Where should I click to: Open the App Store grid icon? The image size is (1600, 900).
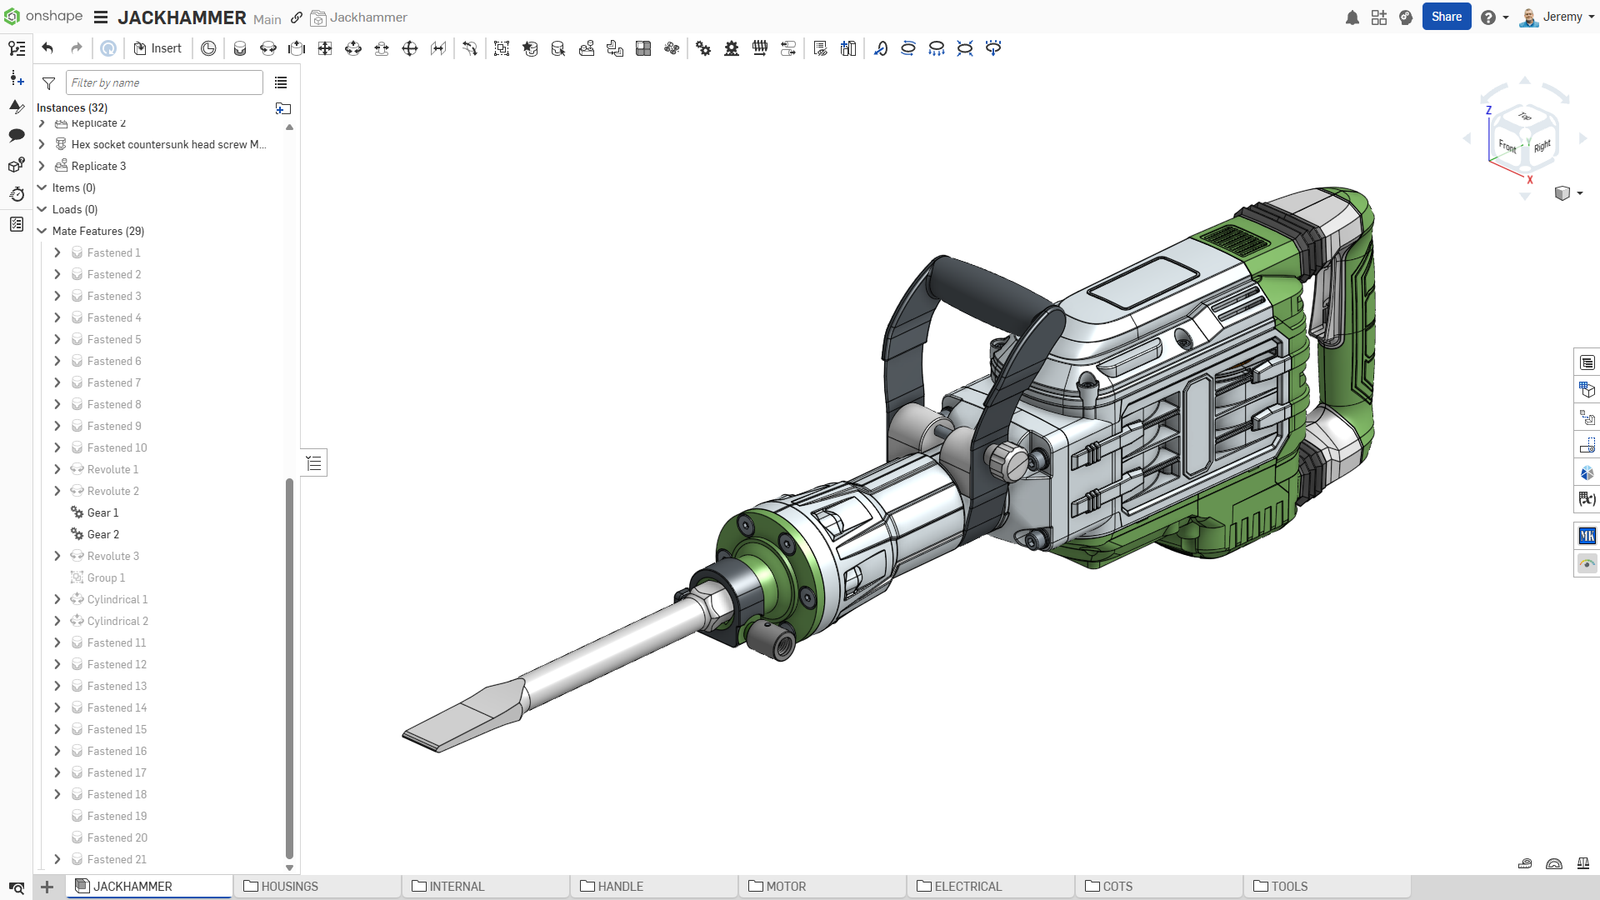click(1379, 17)
